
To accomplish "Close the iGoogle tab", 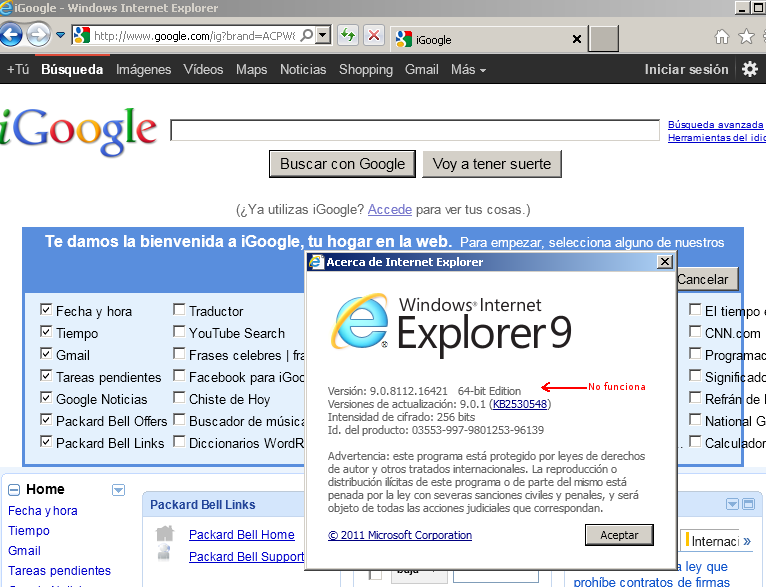I will 576,40.
